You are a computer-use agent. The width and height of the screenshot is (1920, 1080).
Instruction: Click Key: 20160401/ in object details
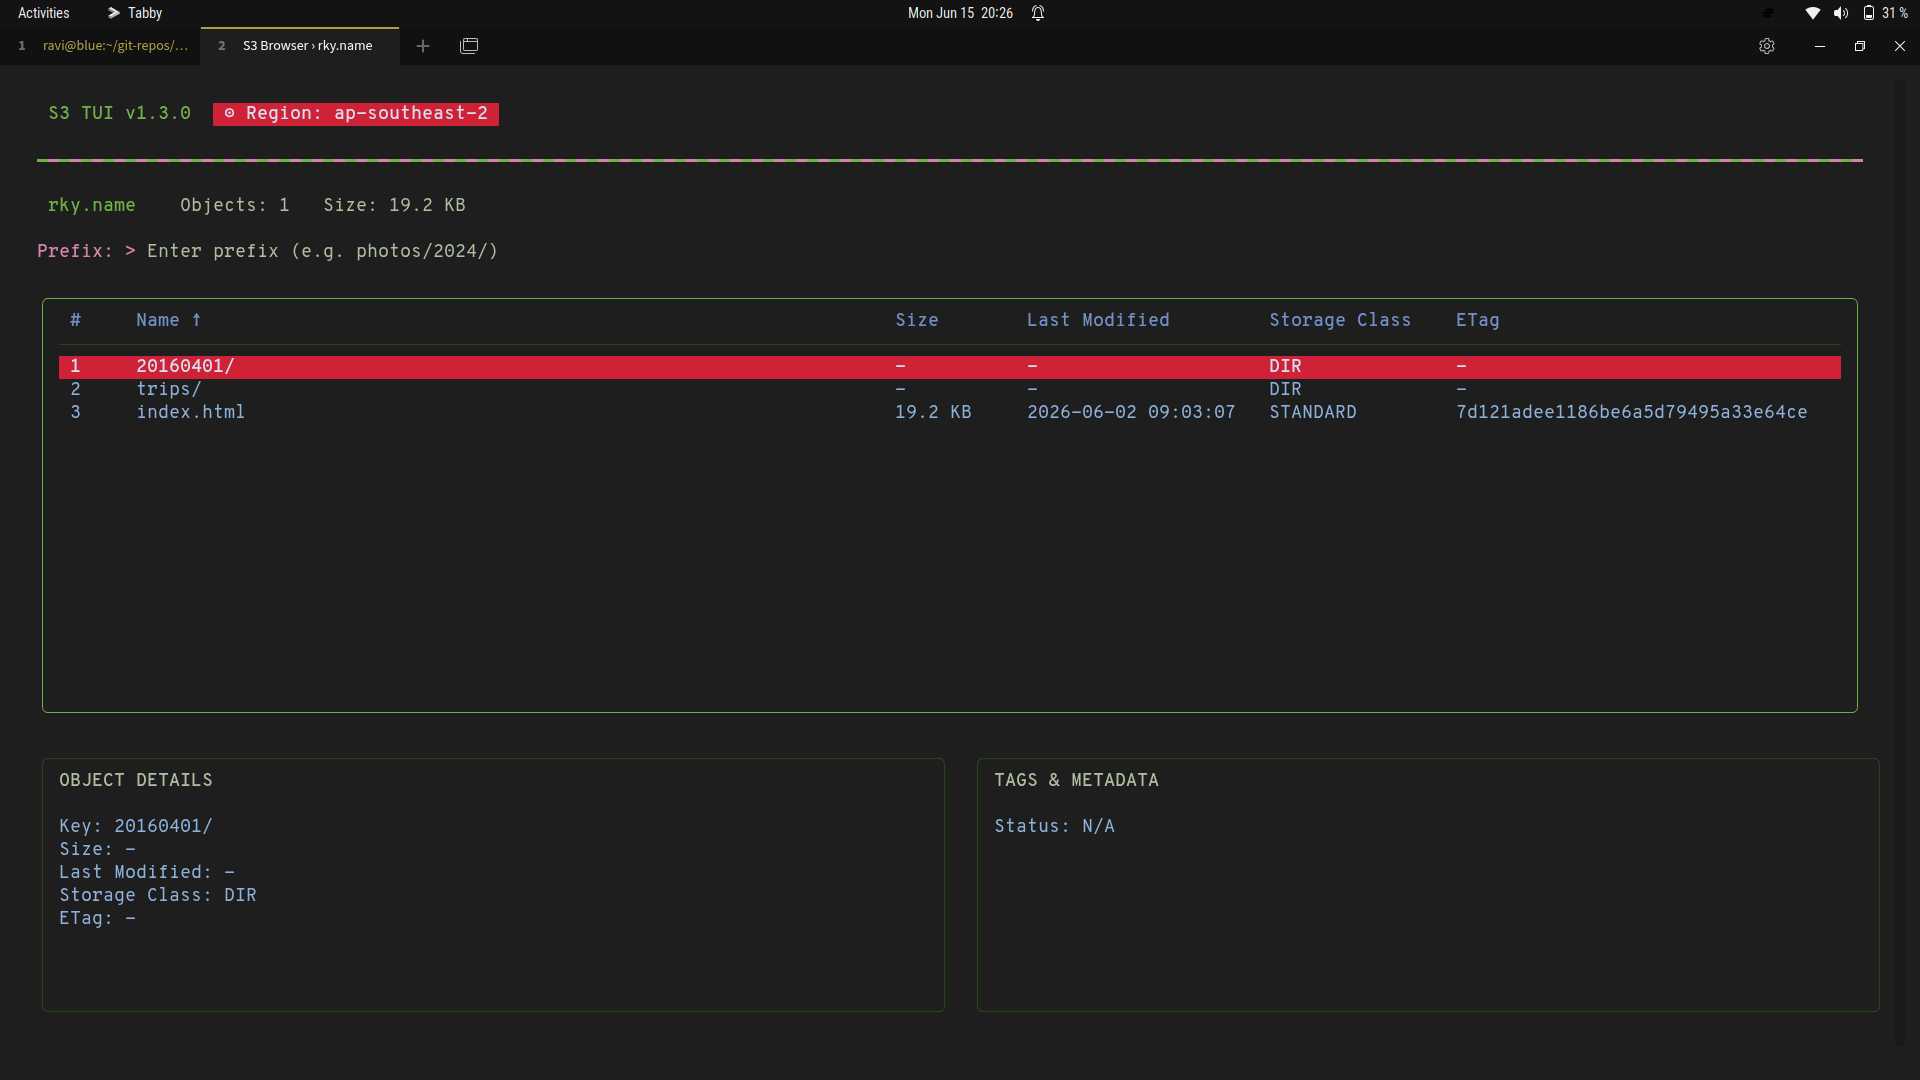[136, 826]
